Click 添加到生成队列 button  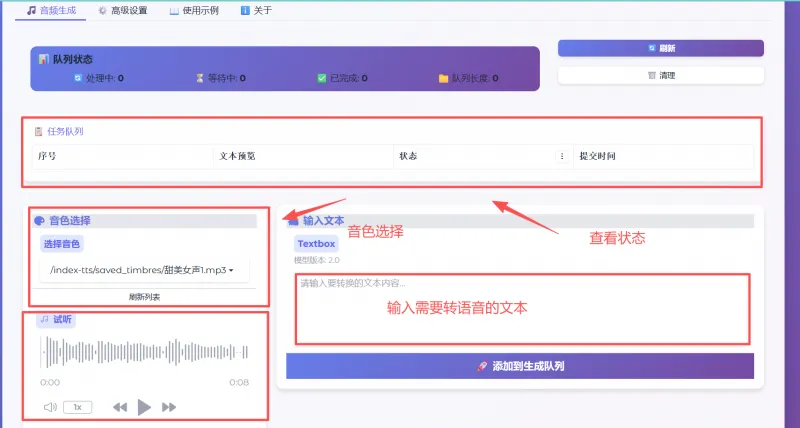coord(520,366)
